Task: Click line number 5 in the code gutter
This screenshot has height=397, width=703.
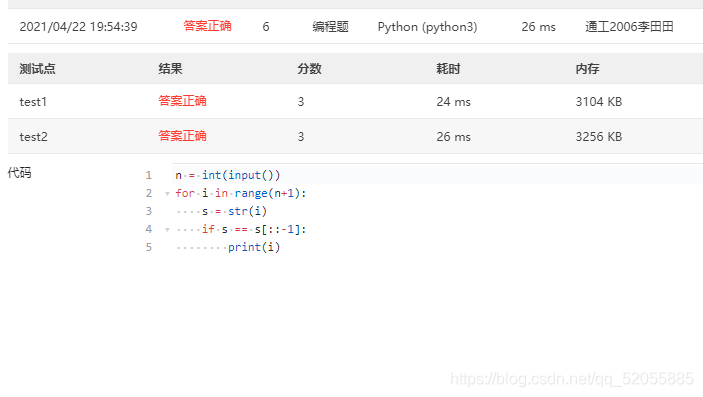Action: pos(148,247)
